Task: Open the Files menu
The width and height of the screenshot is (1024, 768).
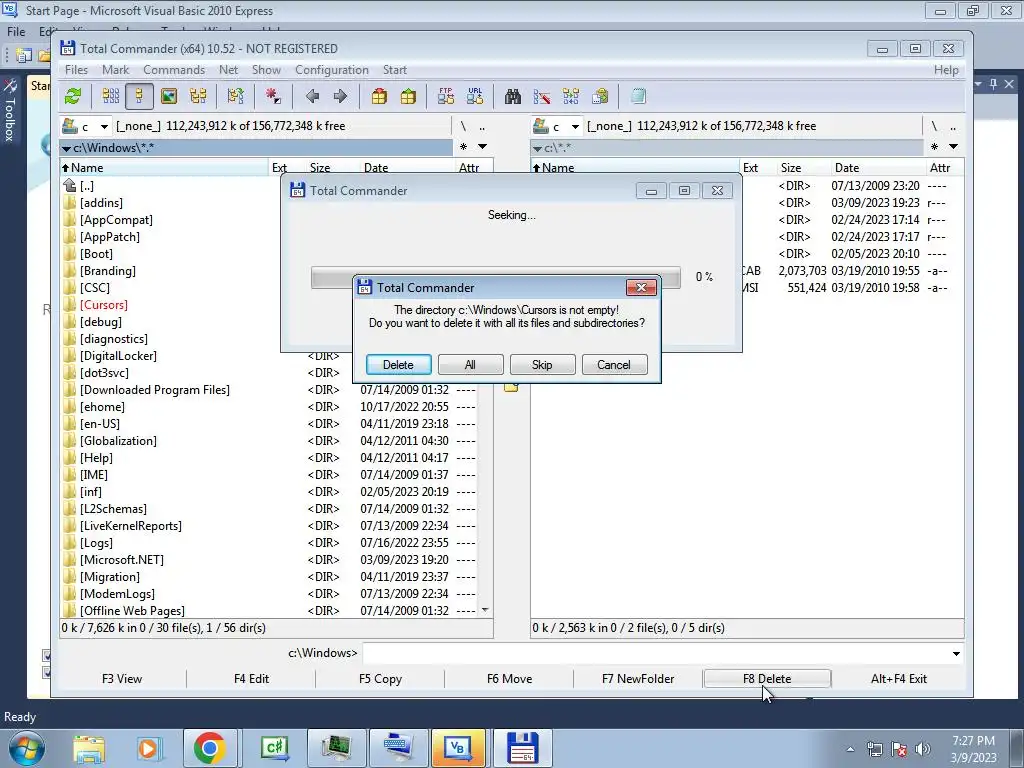Action: pyautogui.click(x=76, y=70)
